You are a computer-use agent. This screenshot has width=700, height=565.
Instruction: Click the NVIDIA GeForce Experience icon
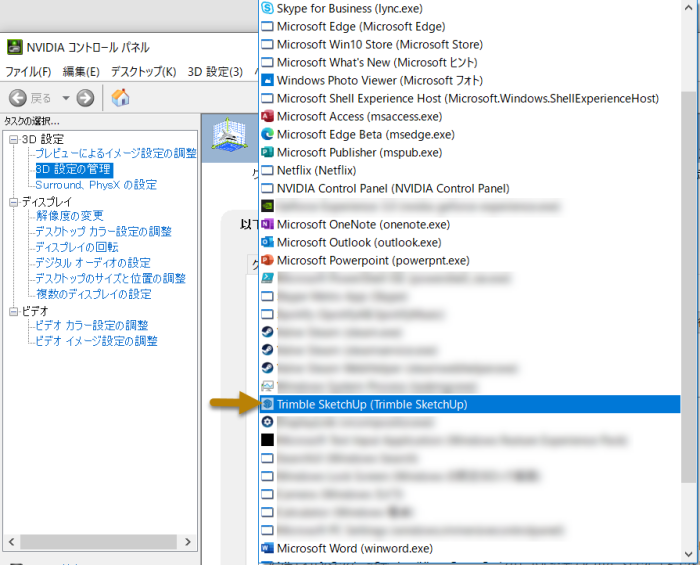267,206
